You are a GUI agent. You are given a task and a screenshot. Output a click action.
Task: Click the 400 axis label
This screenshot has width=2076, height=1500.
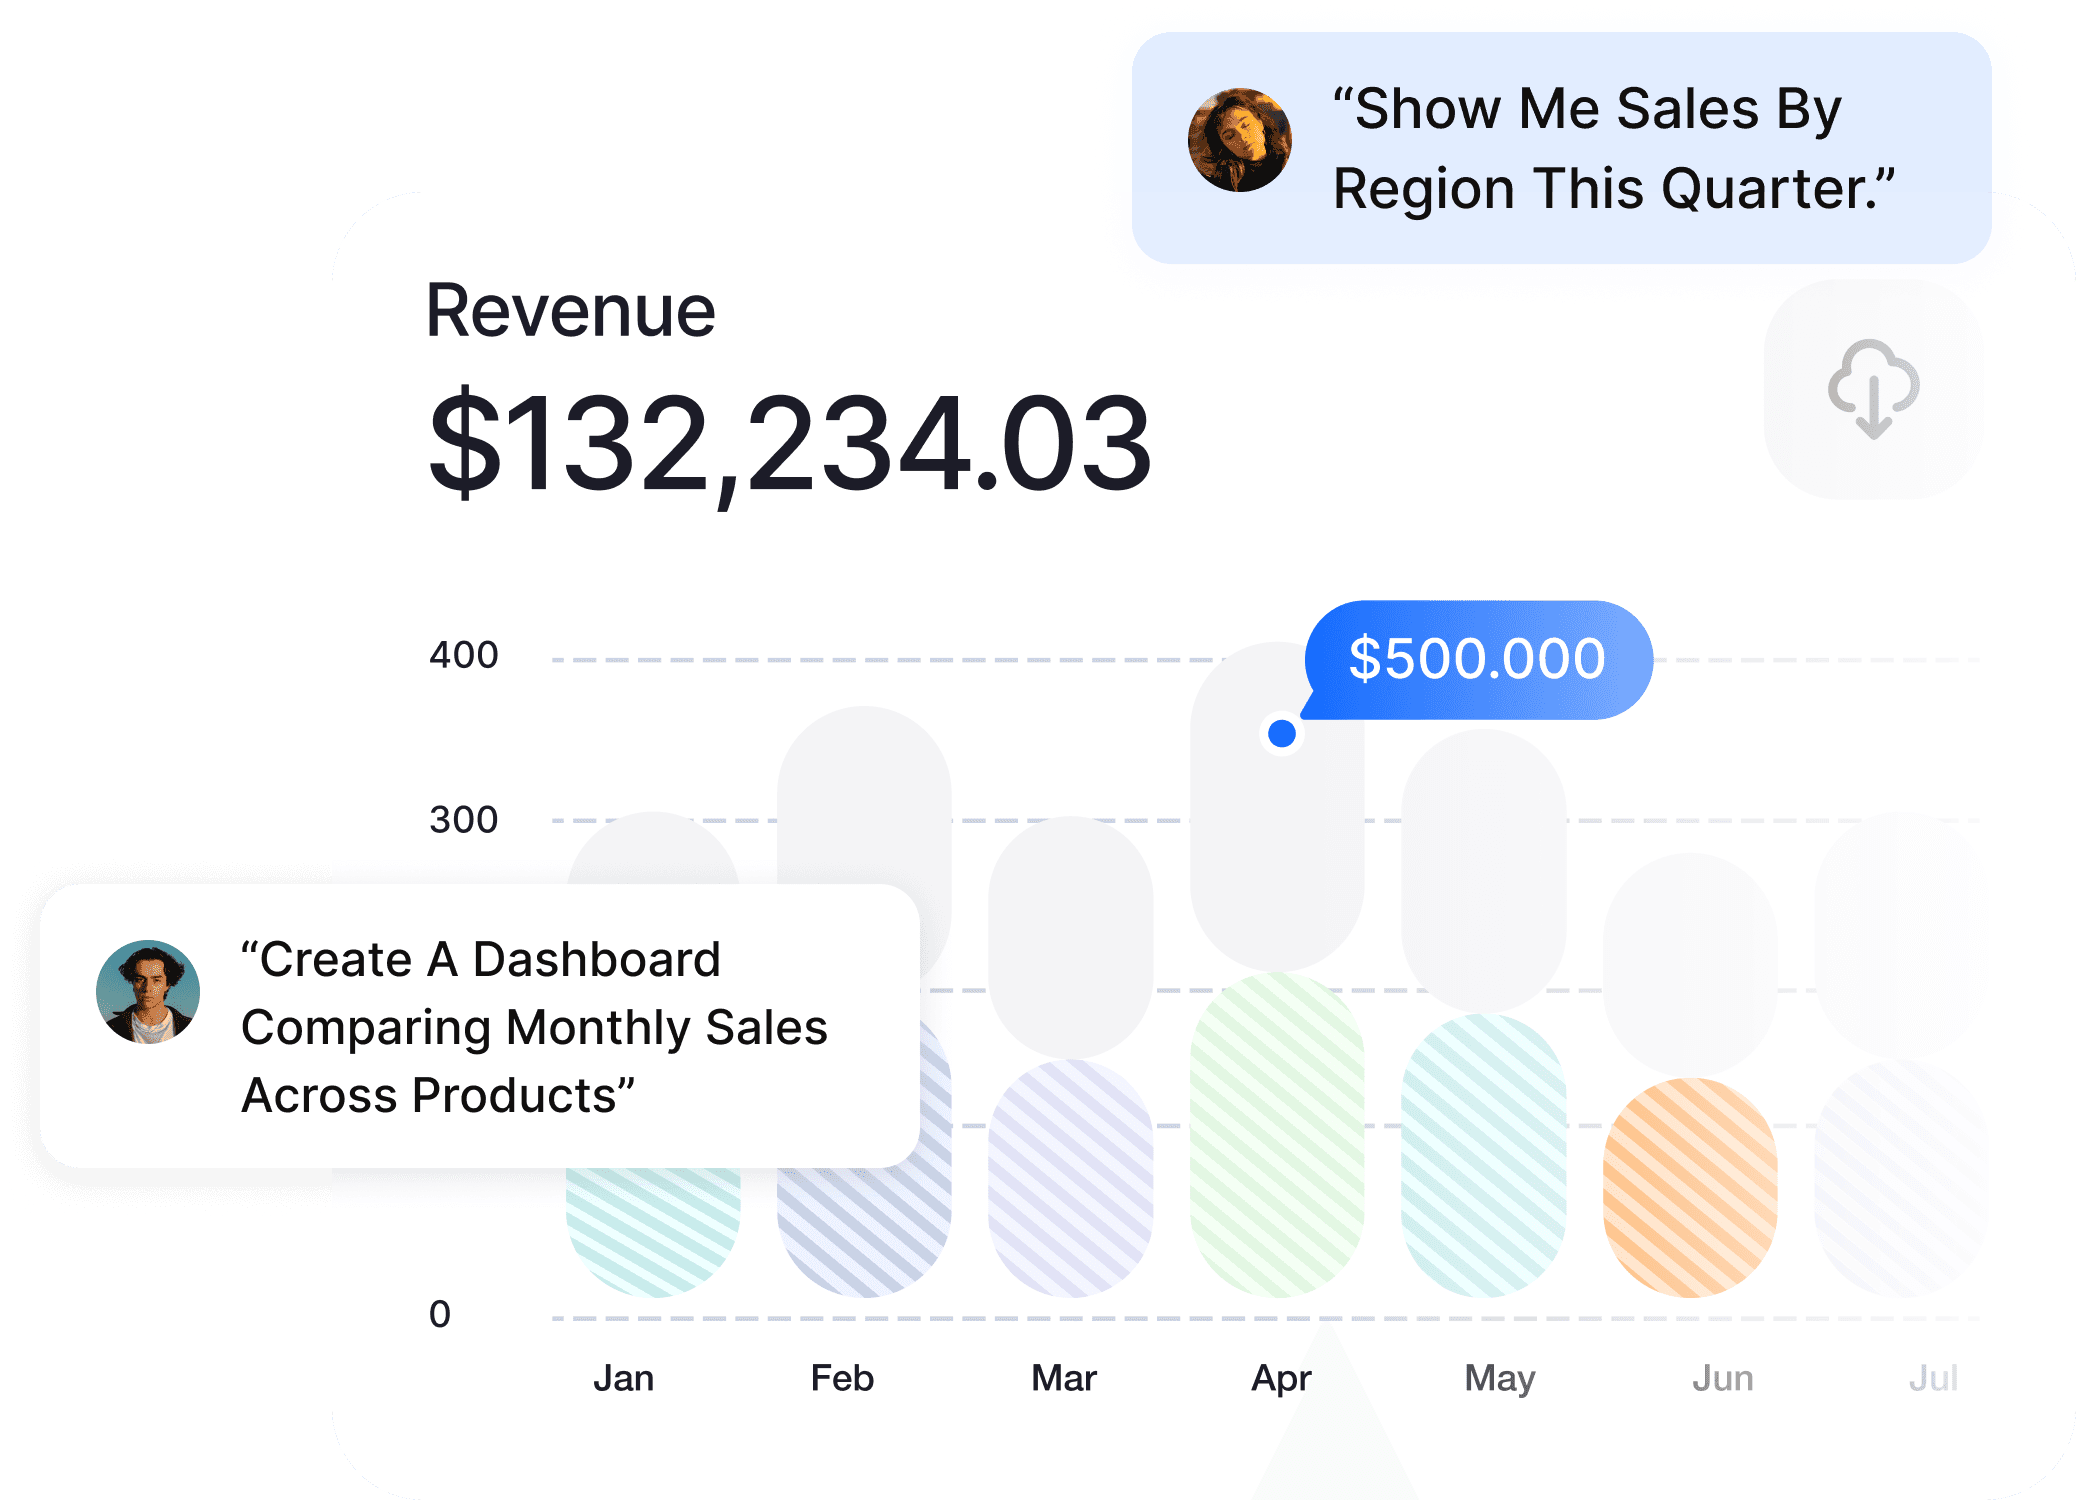point(463,655)
